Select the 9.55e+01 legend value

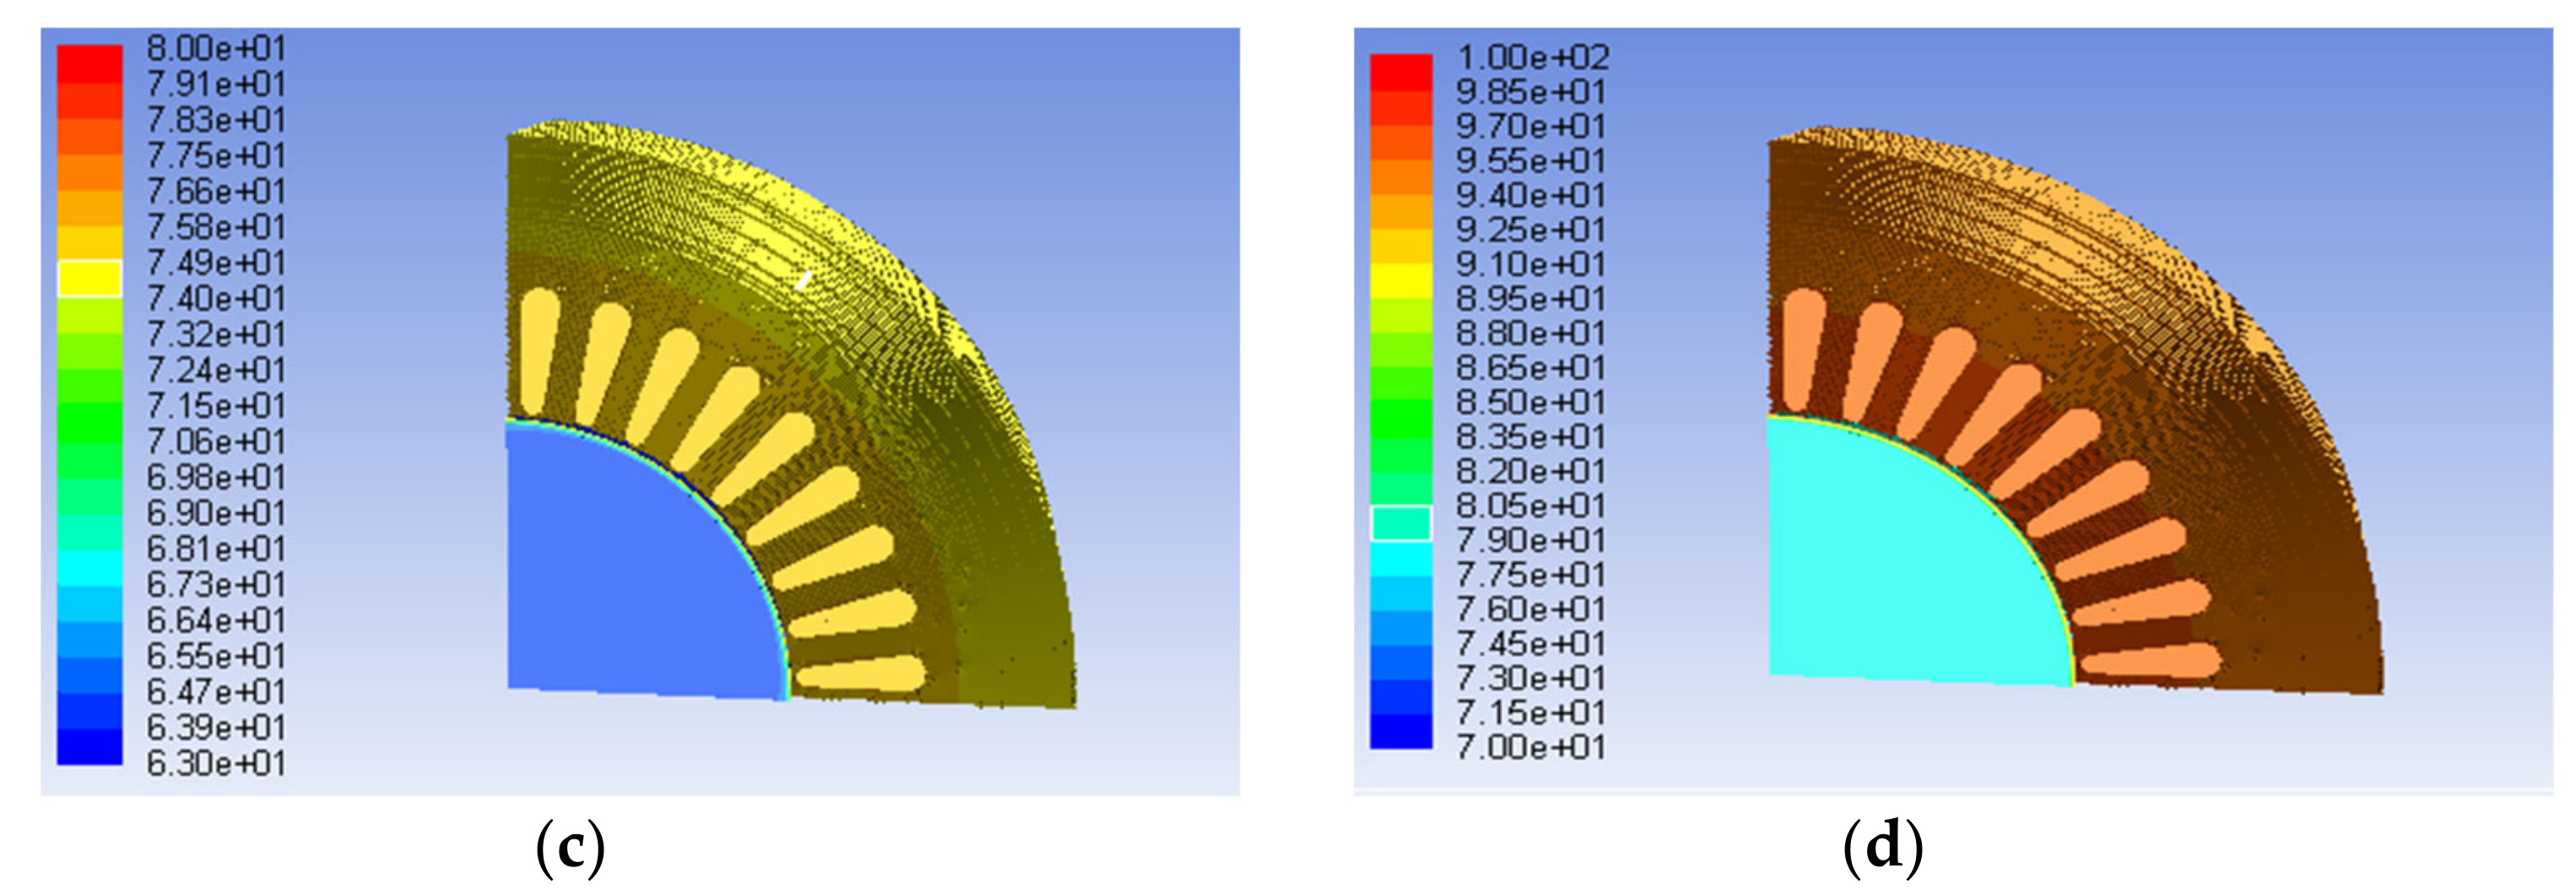pyautogui.click(x=1531, y=161)
